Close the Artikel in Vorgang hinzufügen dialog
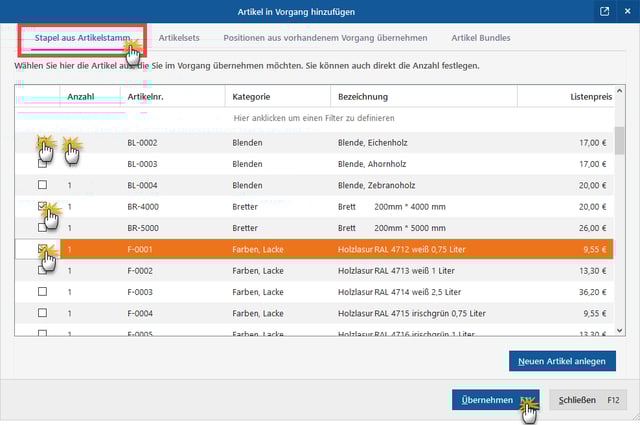Image resolution: width=640 pixels, height=425 pixels. [627, 12]
